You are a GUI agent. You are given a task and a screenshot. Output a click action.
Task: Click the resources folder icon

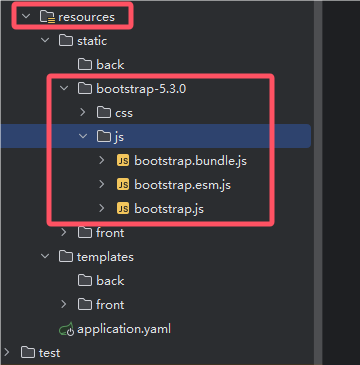coord(47,17)
